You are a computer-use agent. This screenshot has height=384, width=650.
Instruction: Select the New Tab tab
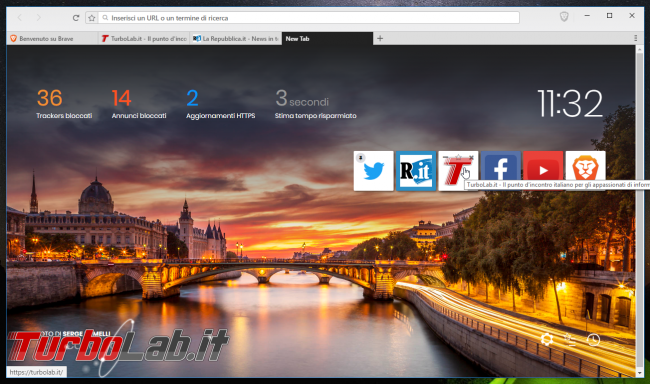coord(327,39)
